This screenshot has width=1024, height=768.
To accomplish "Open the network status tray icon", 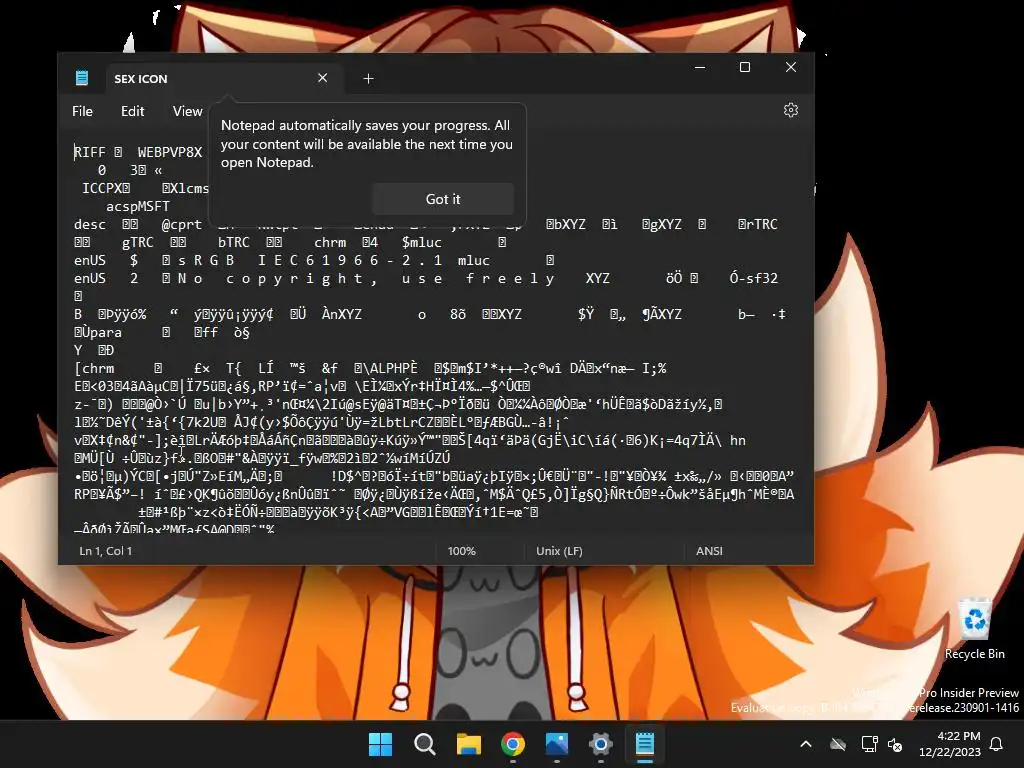I will pos(869,744).
